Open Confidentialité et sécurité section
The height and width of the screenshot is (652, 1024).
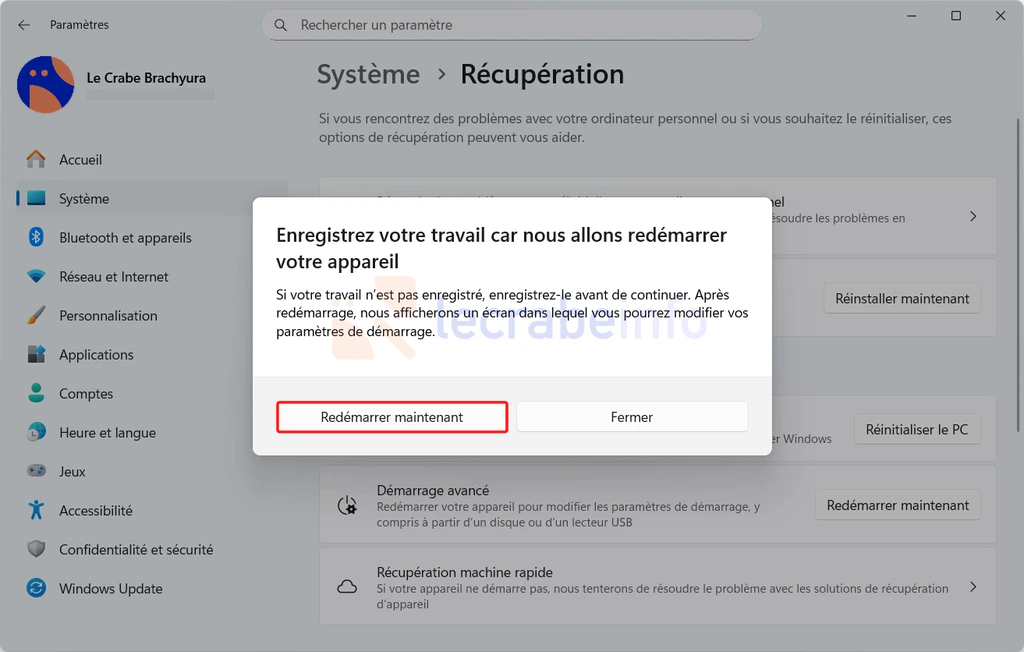point(136,550)
